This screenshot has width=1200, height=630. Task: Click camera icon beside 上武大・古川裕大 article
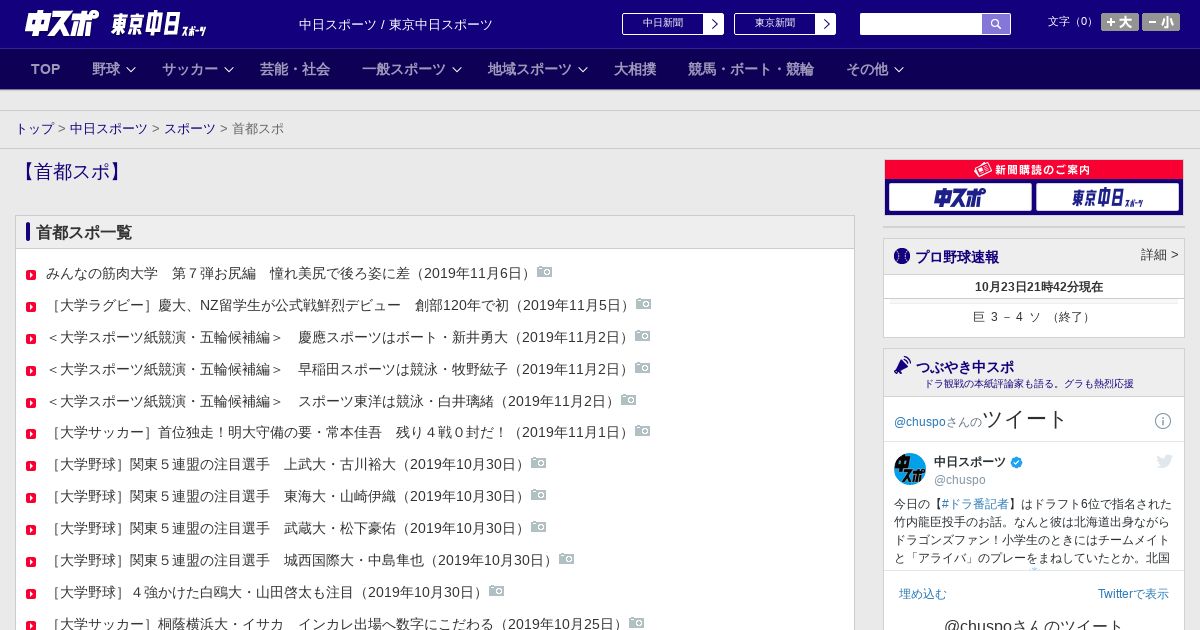(539, 463)
